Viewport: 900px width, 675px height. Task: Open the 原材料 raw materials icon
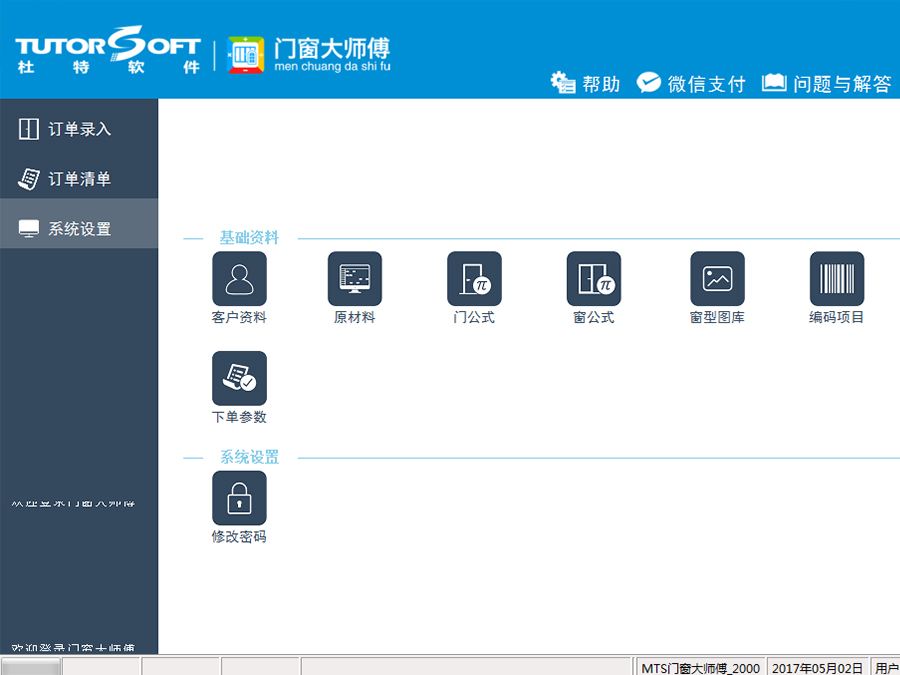point(355,278)
